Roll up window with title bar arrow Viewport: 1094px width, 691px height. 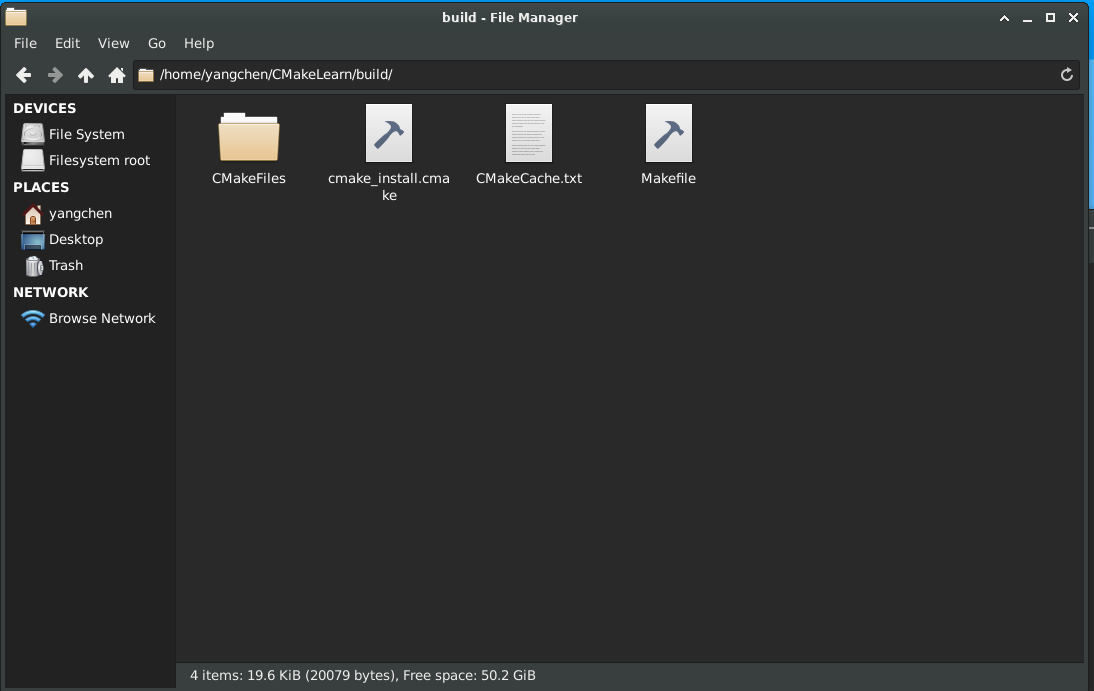click(x=1004, y=18)
